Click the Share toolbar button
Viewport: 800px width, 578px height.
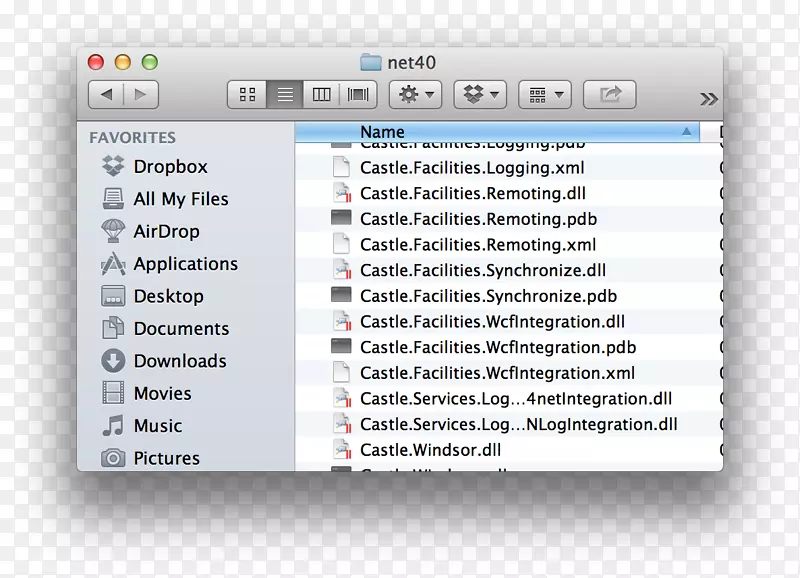click(x=609, y=95)
